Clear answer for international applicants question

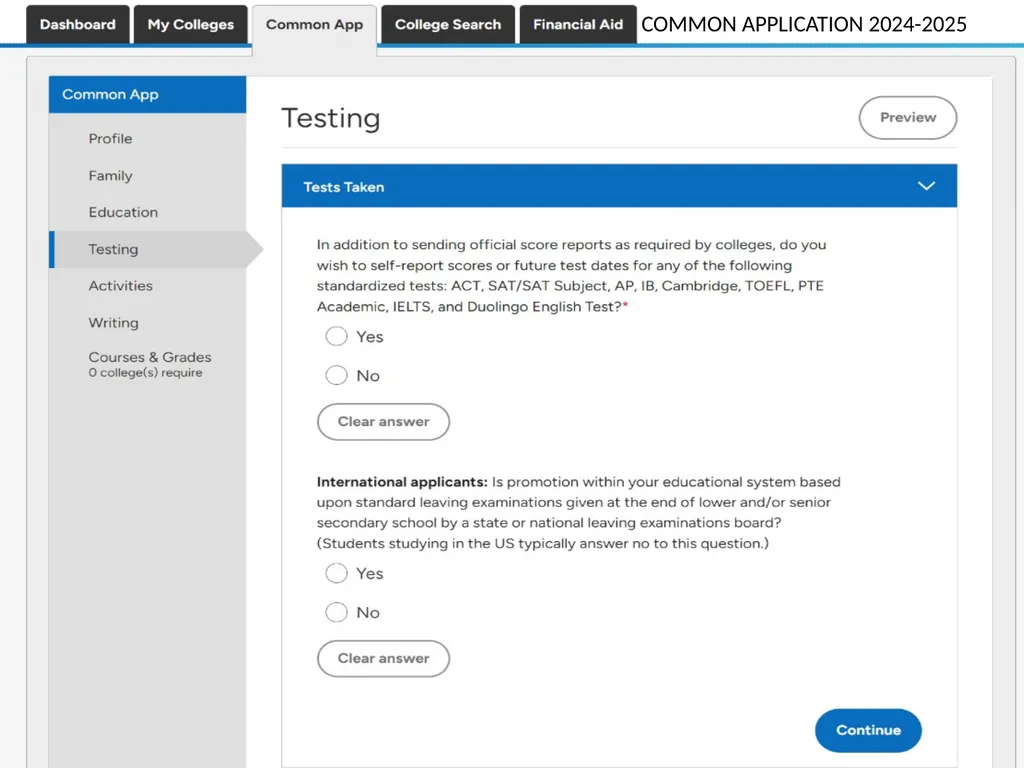tap(383, 658)
